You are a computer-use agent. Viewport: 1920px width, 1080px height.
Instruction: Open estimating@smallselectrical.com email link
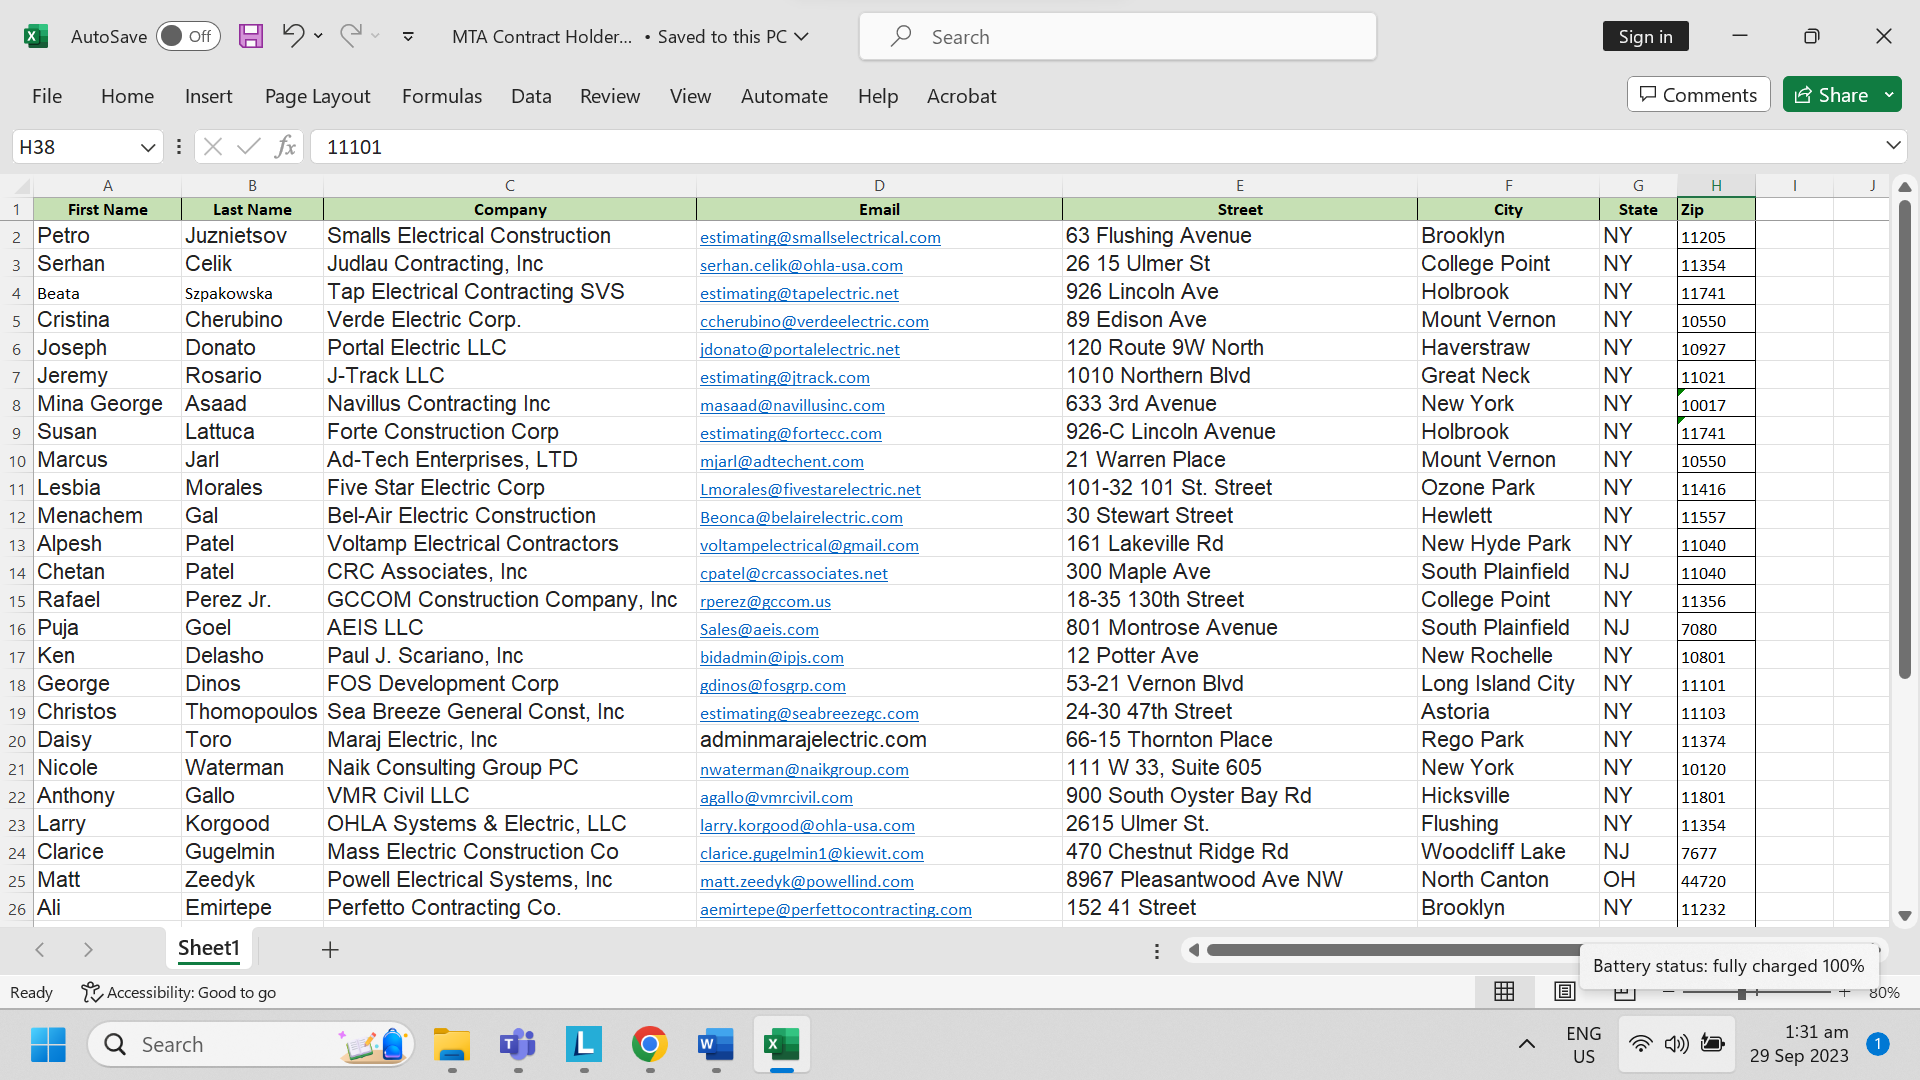click(x=820, y=238)
